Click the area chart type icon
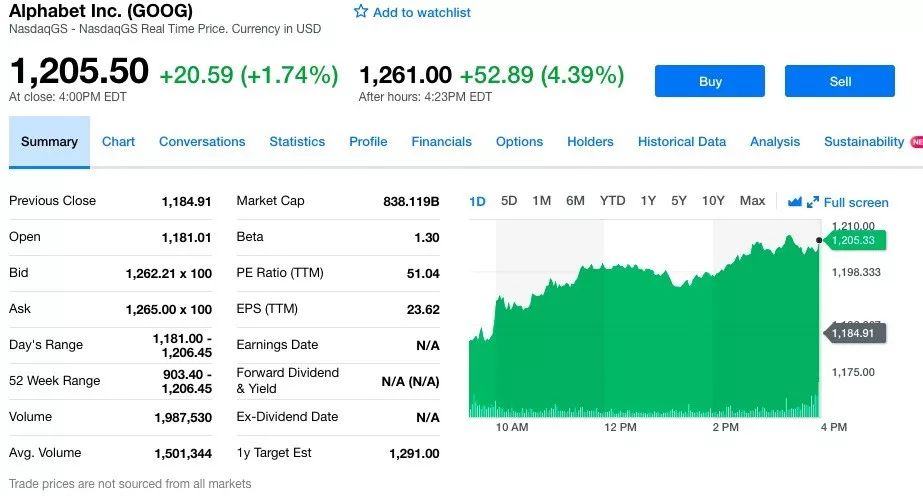The image size is (923, 496). tap(795, 202)
